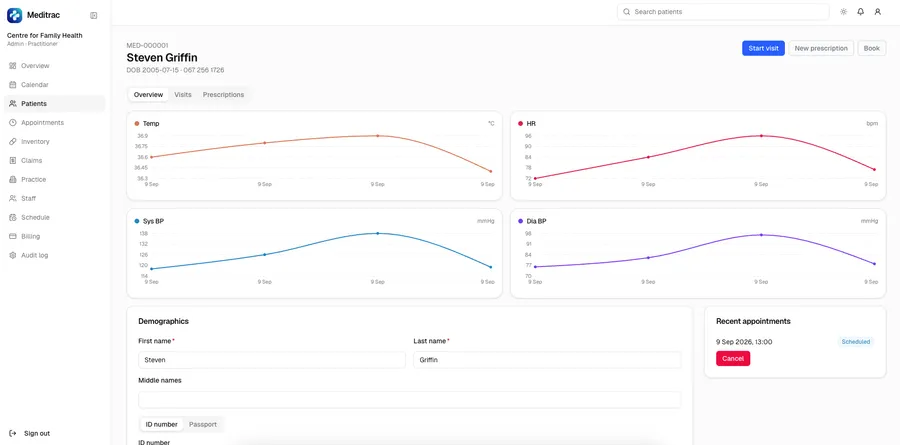Click the Dia BP chart peak point

click(761, 235)
